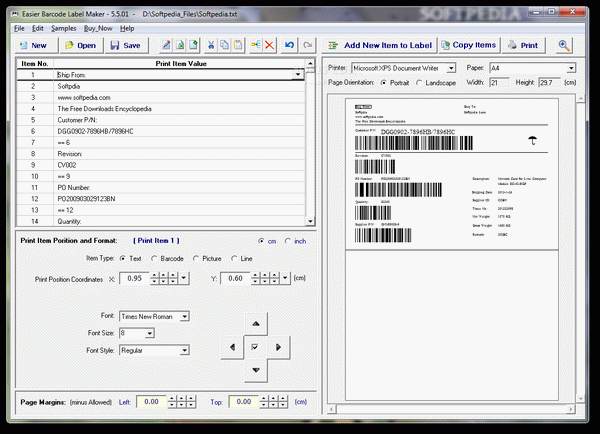Select row 'PO200903029123BN'

point(161,199)
